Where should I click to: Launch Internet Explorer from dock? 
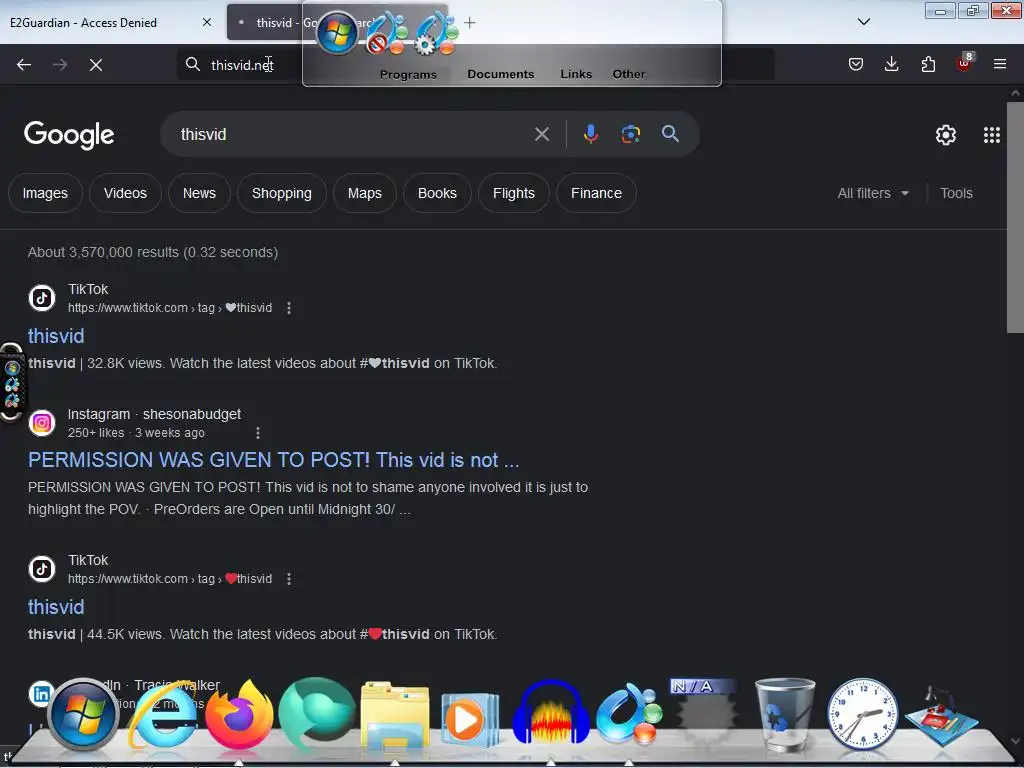[162, 717]
